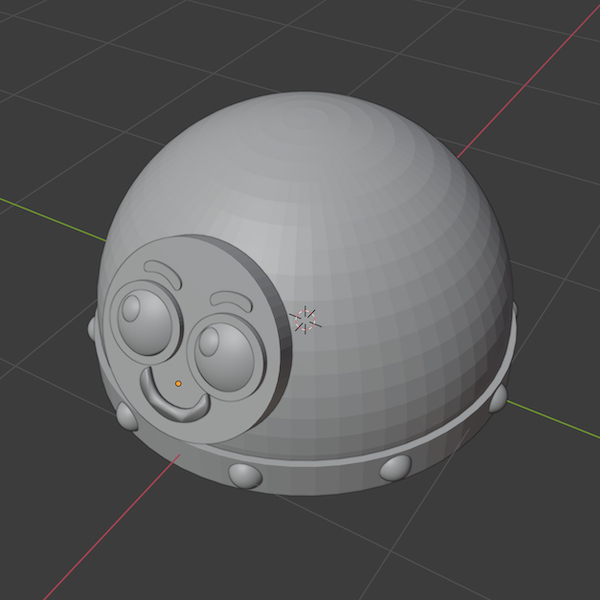
Task: Select the curved smile mouth on the face
Action: (175, 395)
